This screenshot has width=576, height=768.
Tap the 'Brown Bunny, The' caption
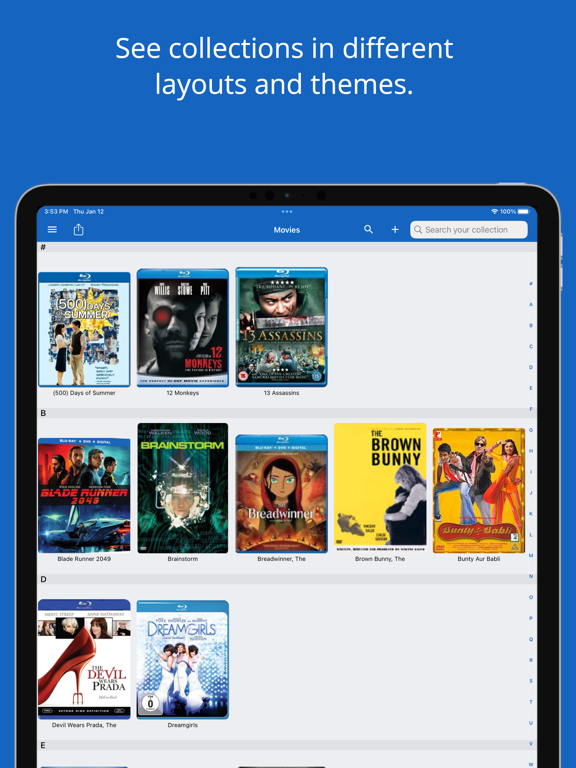click(380, 559)
